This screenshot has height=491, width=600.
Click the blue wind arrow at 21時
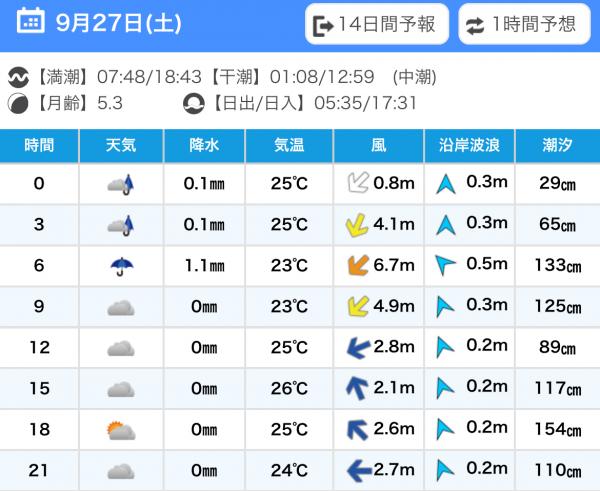coord(353,470)
